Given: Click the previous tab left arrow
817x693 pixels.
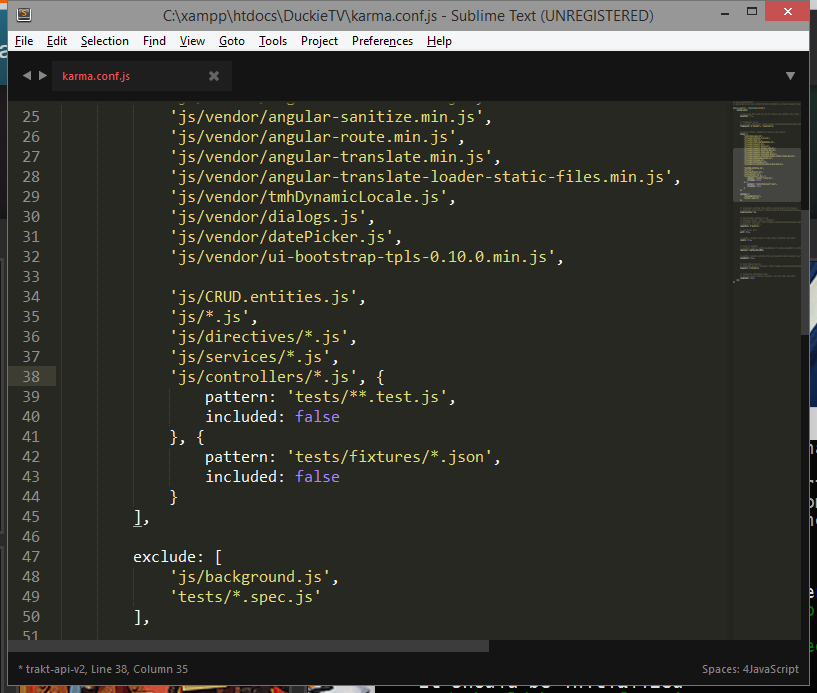Looking at the screenshot, I should pos(27,76).
